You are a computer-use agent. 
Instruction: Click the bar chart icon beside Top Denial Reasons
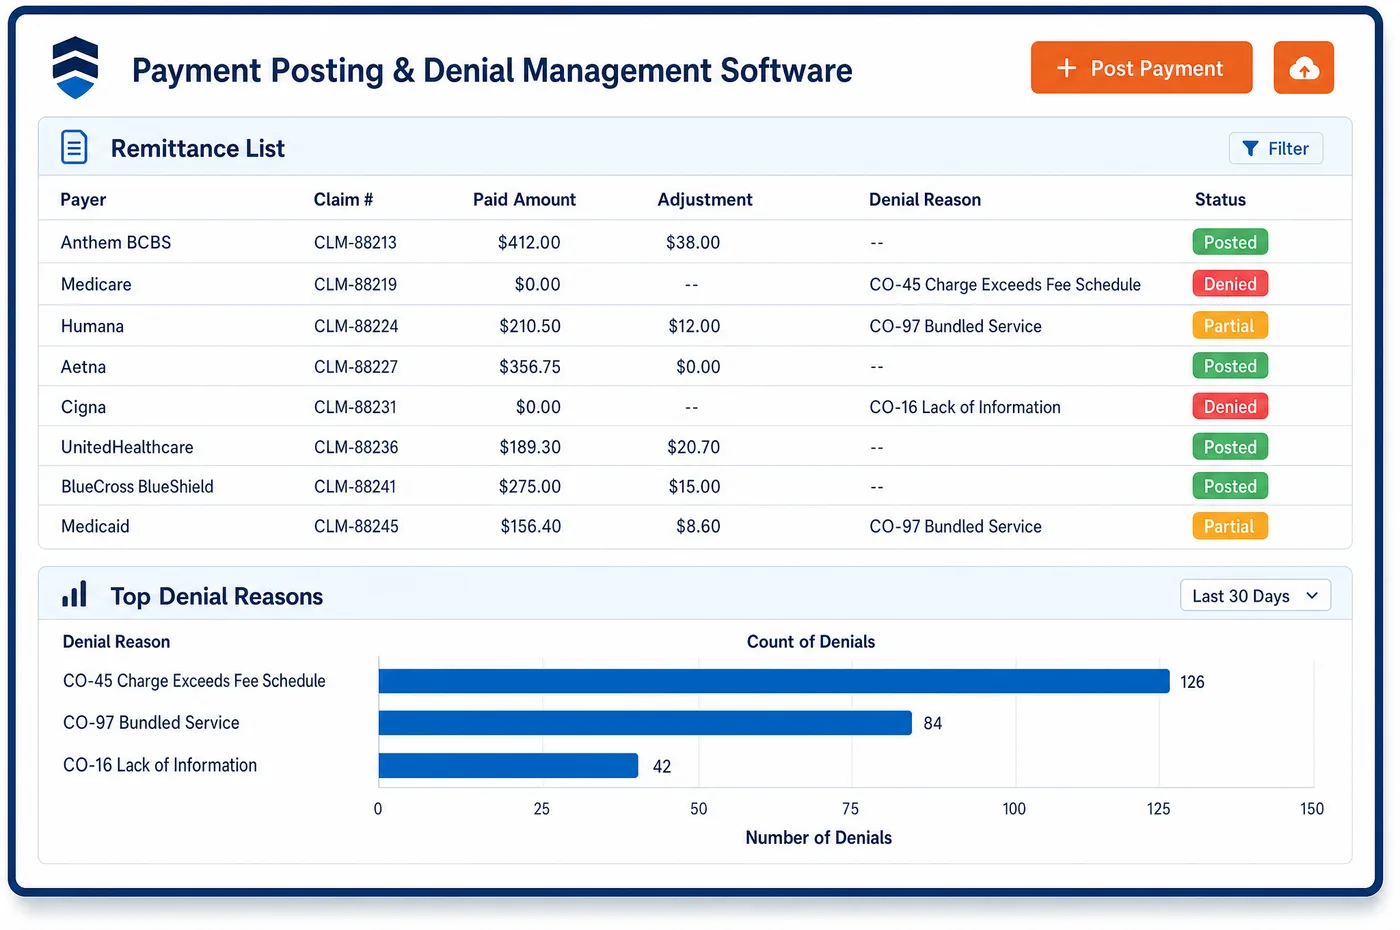[74, 594]
